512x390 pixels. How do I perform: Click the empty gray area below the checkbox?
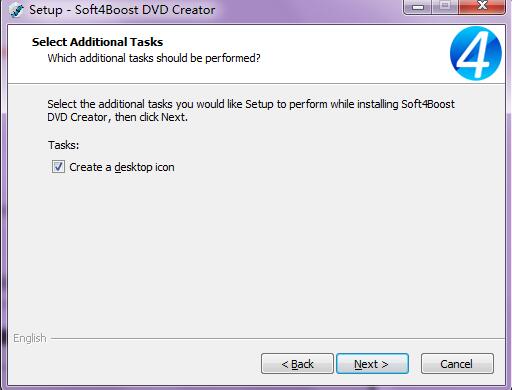(x=256, y=253)
